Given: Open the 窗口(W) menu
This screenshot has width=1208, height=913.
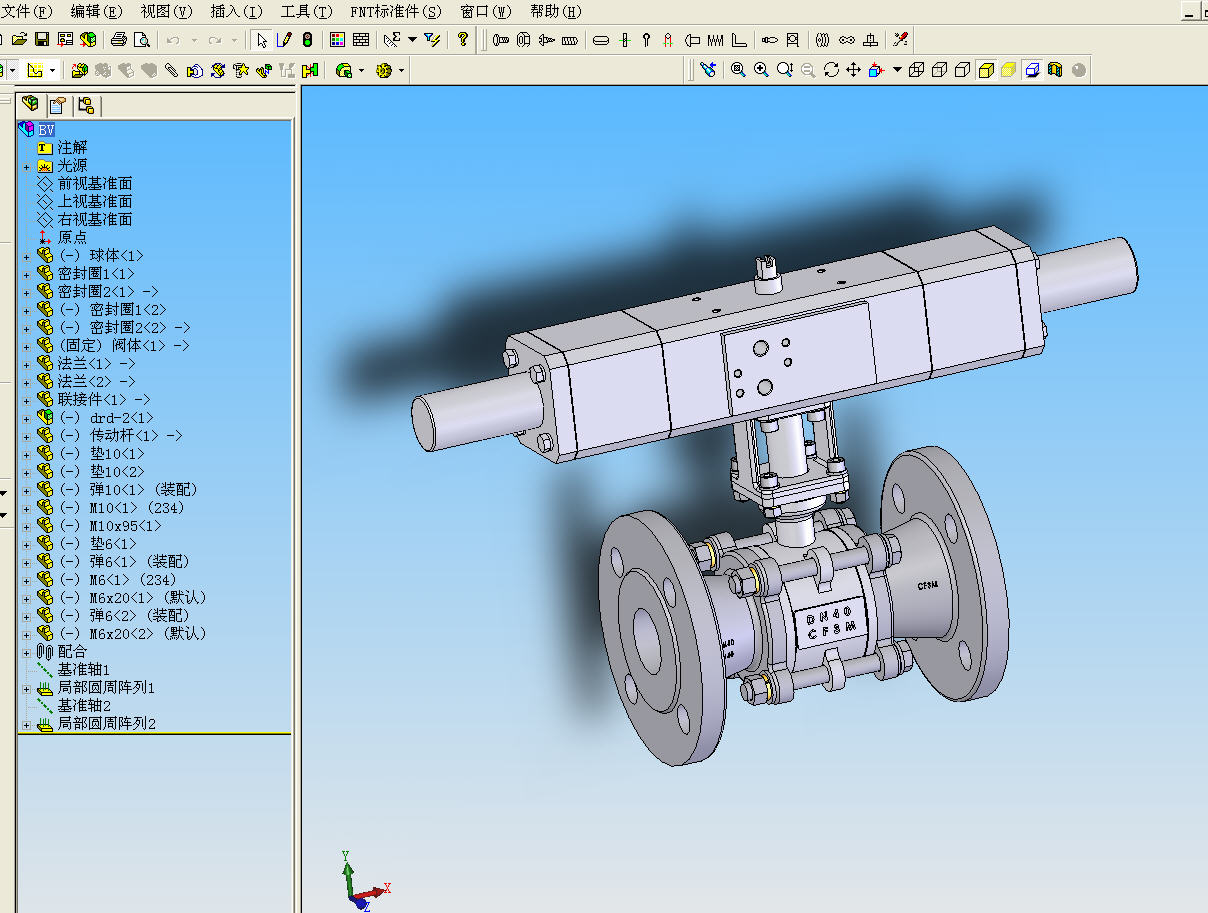Looking at the screenshot, I should (x=485, y=12).
